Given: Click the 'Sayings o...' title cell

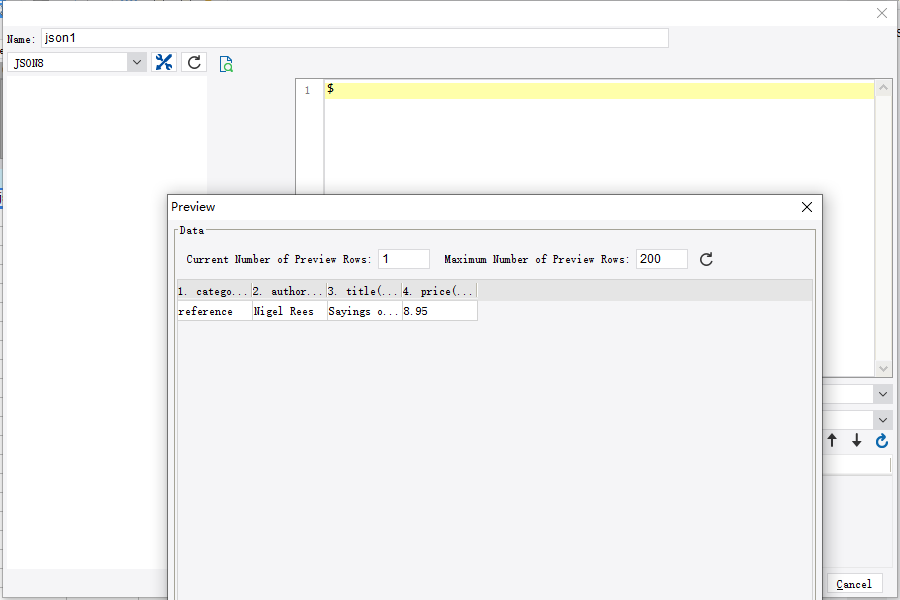Looking at the screenshot, I should (x=364, y=311).
